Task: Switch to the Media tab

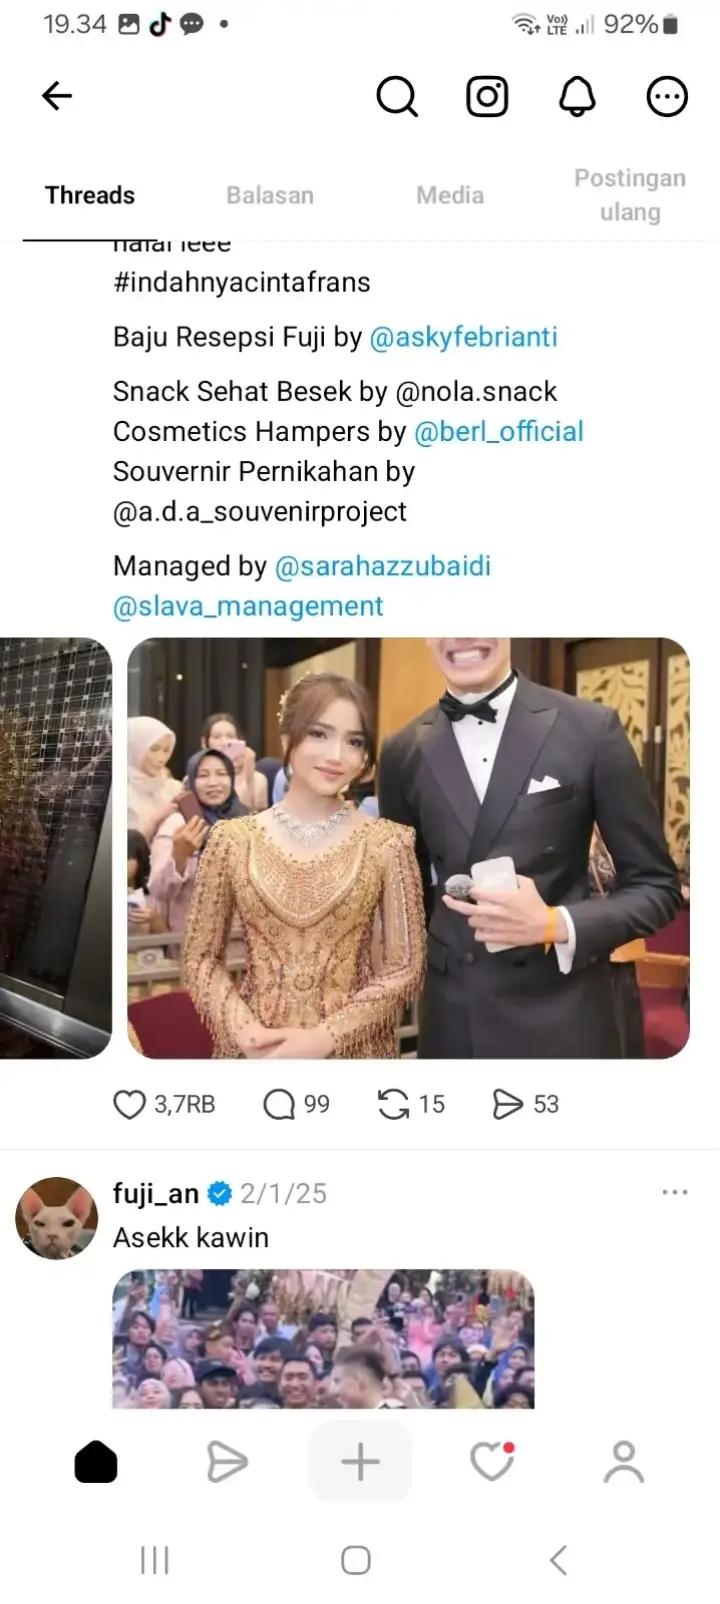Action: 450,195
